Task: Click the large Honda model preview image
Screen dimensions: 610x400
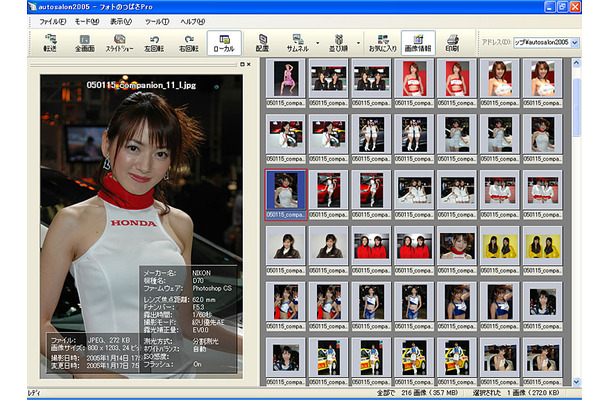Action: [141, 227]
